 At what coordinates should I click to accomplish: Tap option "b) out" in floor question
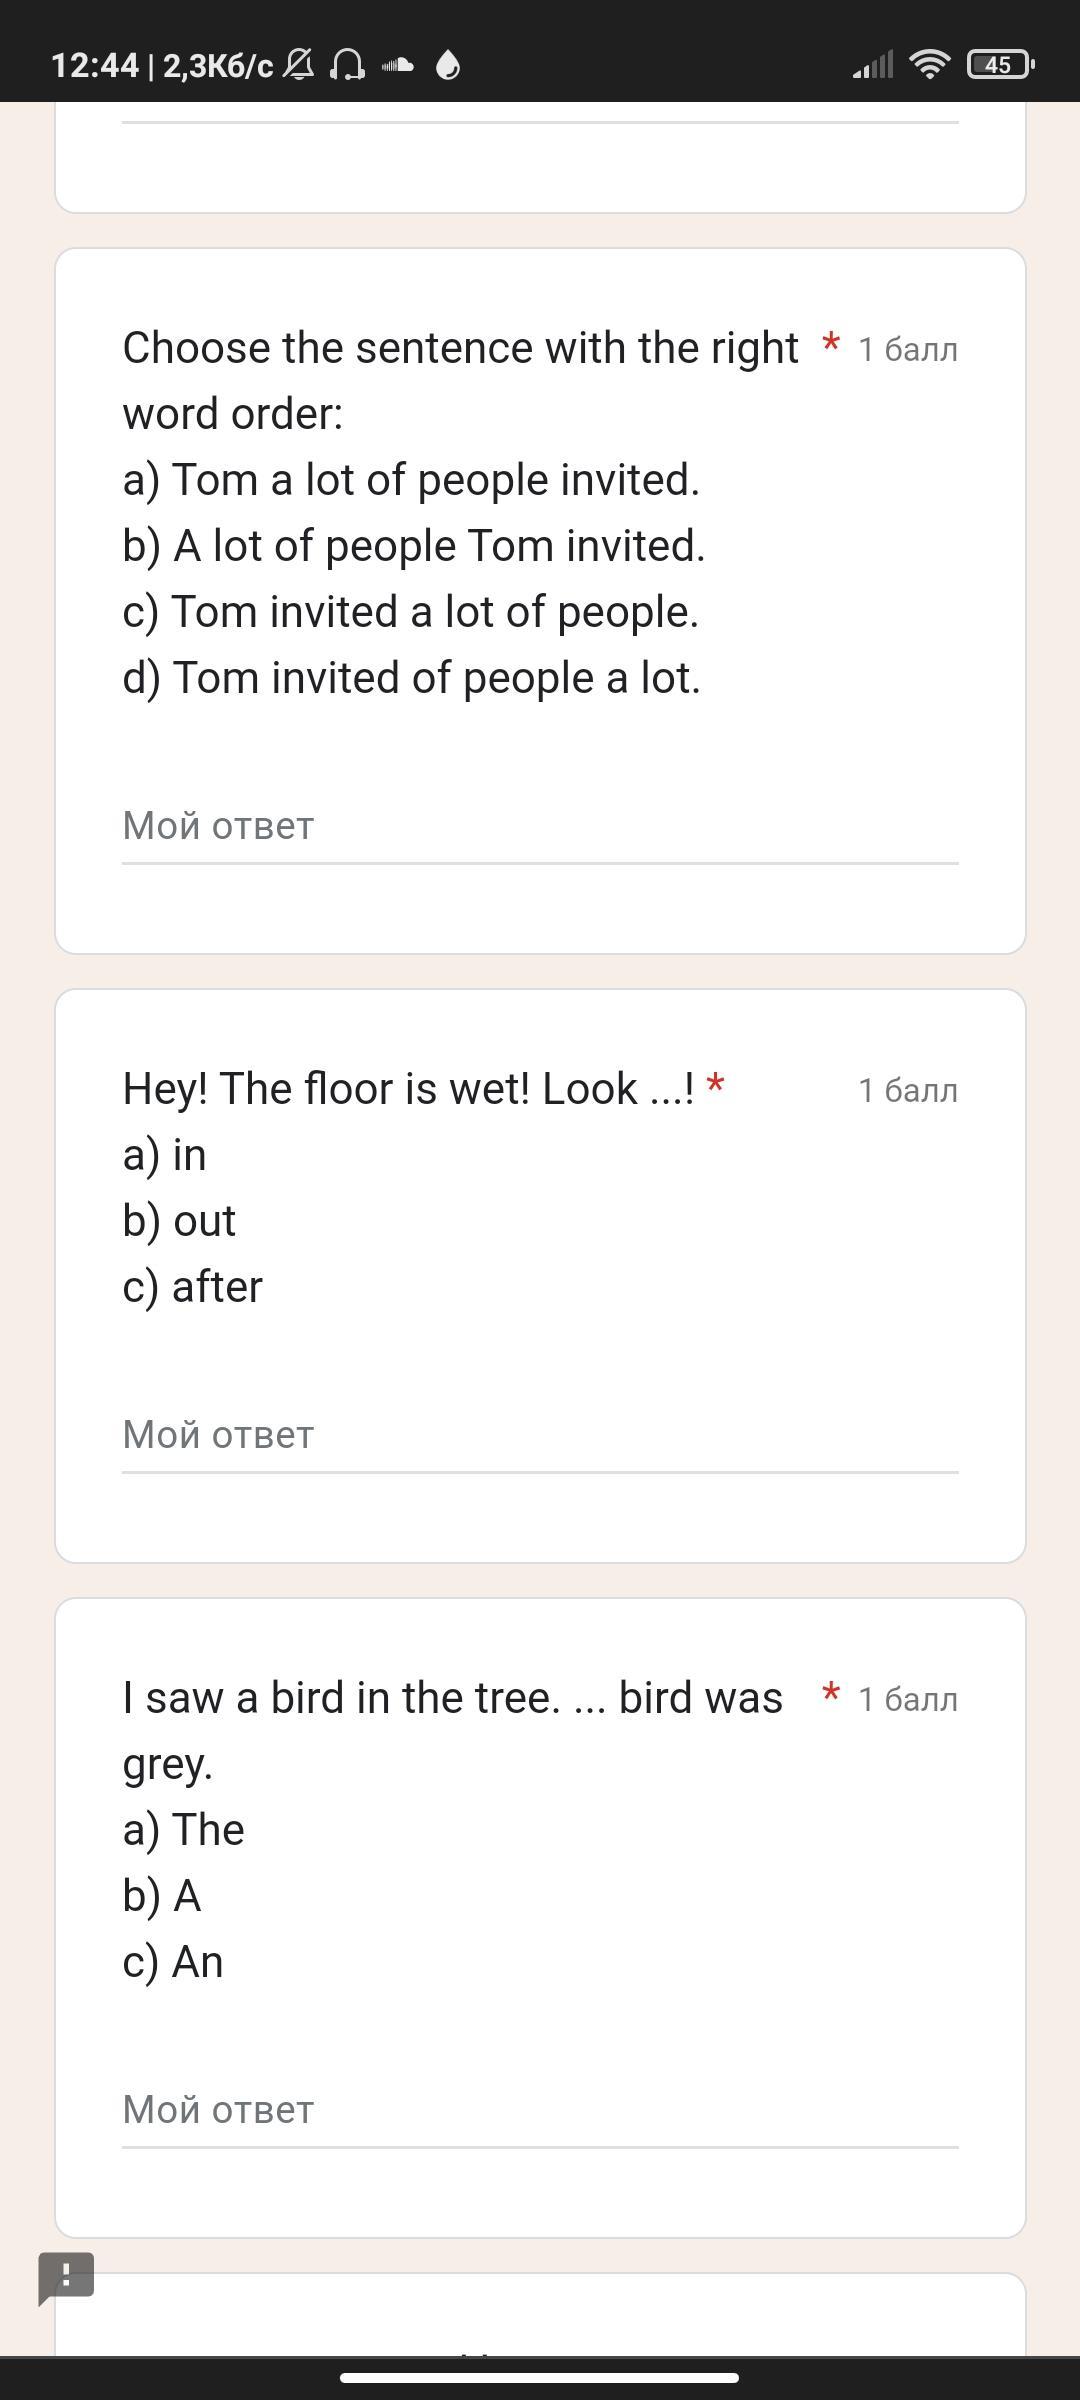click(179, 1221)
